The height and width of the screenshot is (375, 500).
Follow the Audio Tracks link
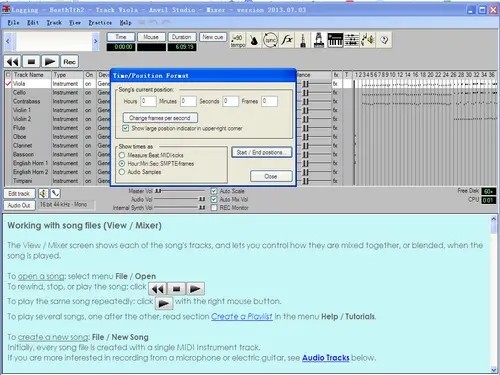[326, 358]
